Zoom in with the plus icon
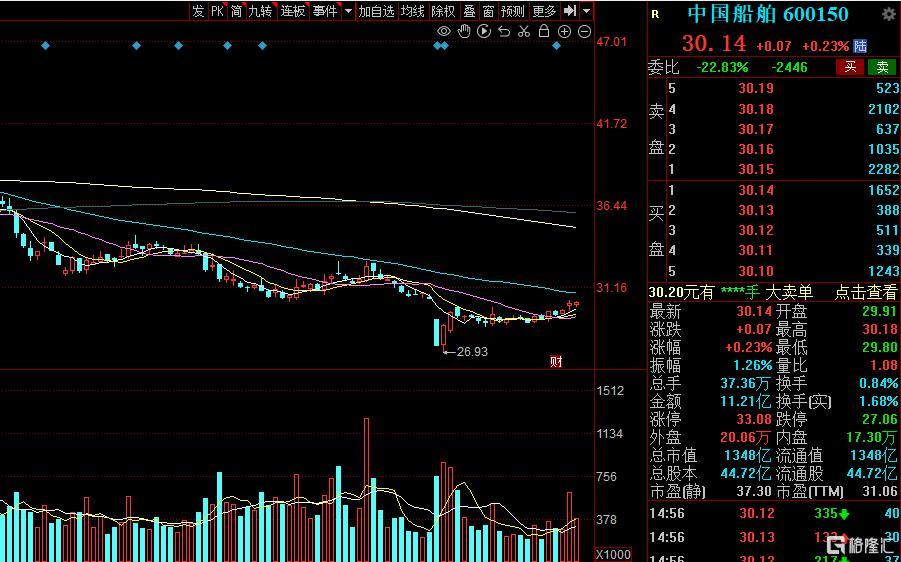 [564, 32]
